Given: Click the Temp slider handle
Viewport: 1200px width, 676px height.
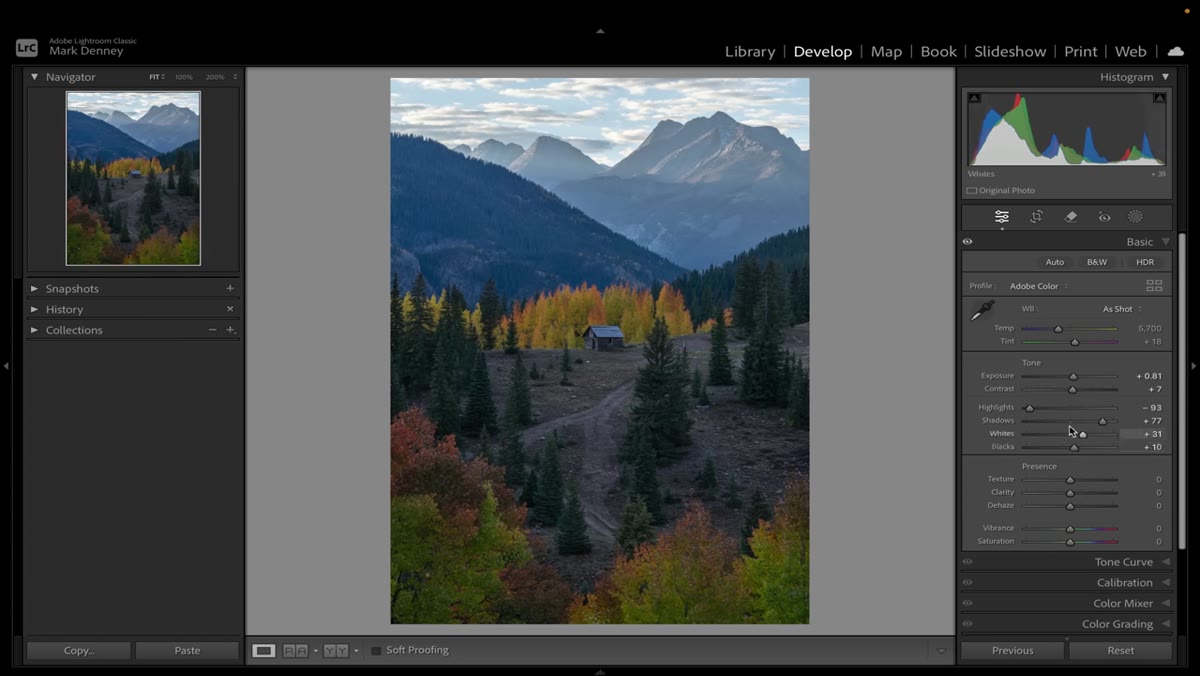Looking at the screenshot, I should pyautogui.click(x=1058, y=329).
